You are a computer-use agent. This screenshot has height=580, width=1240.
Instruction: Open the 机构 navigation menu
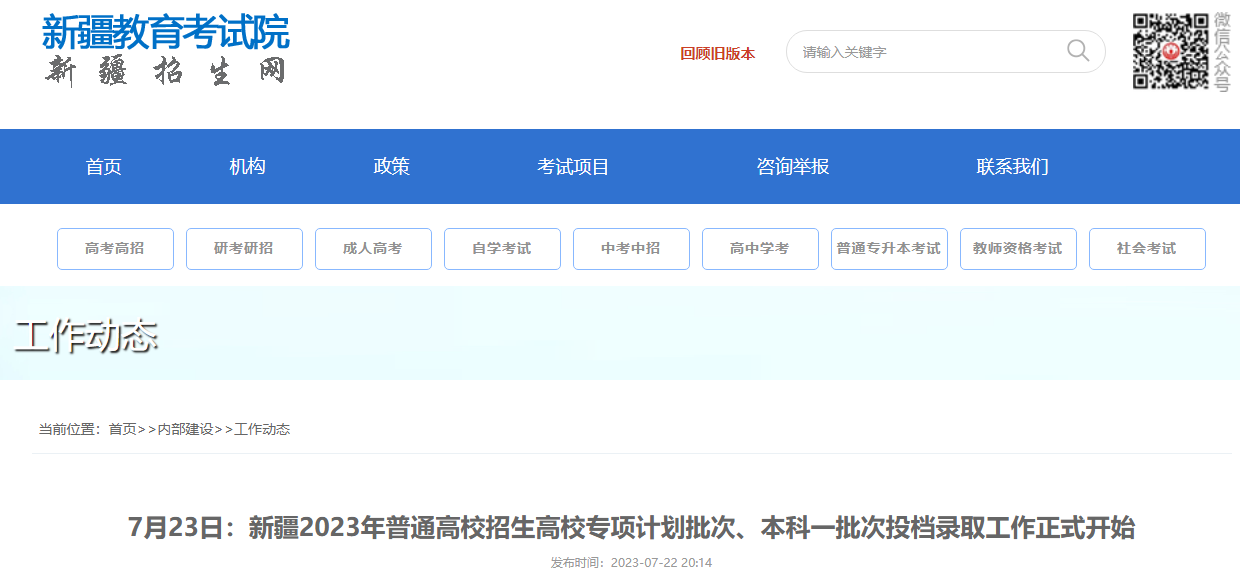coord(248,167)
